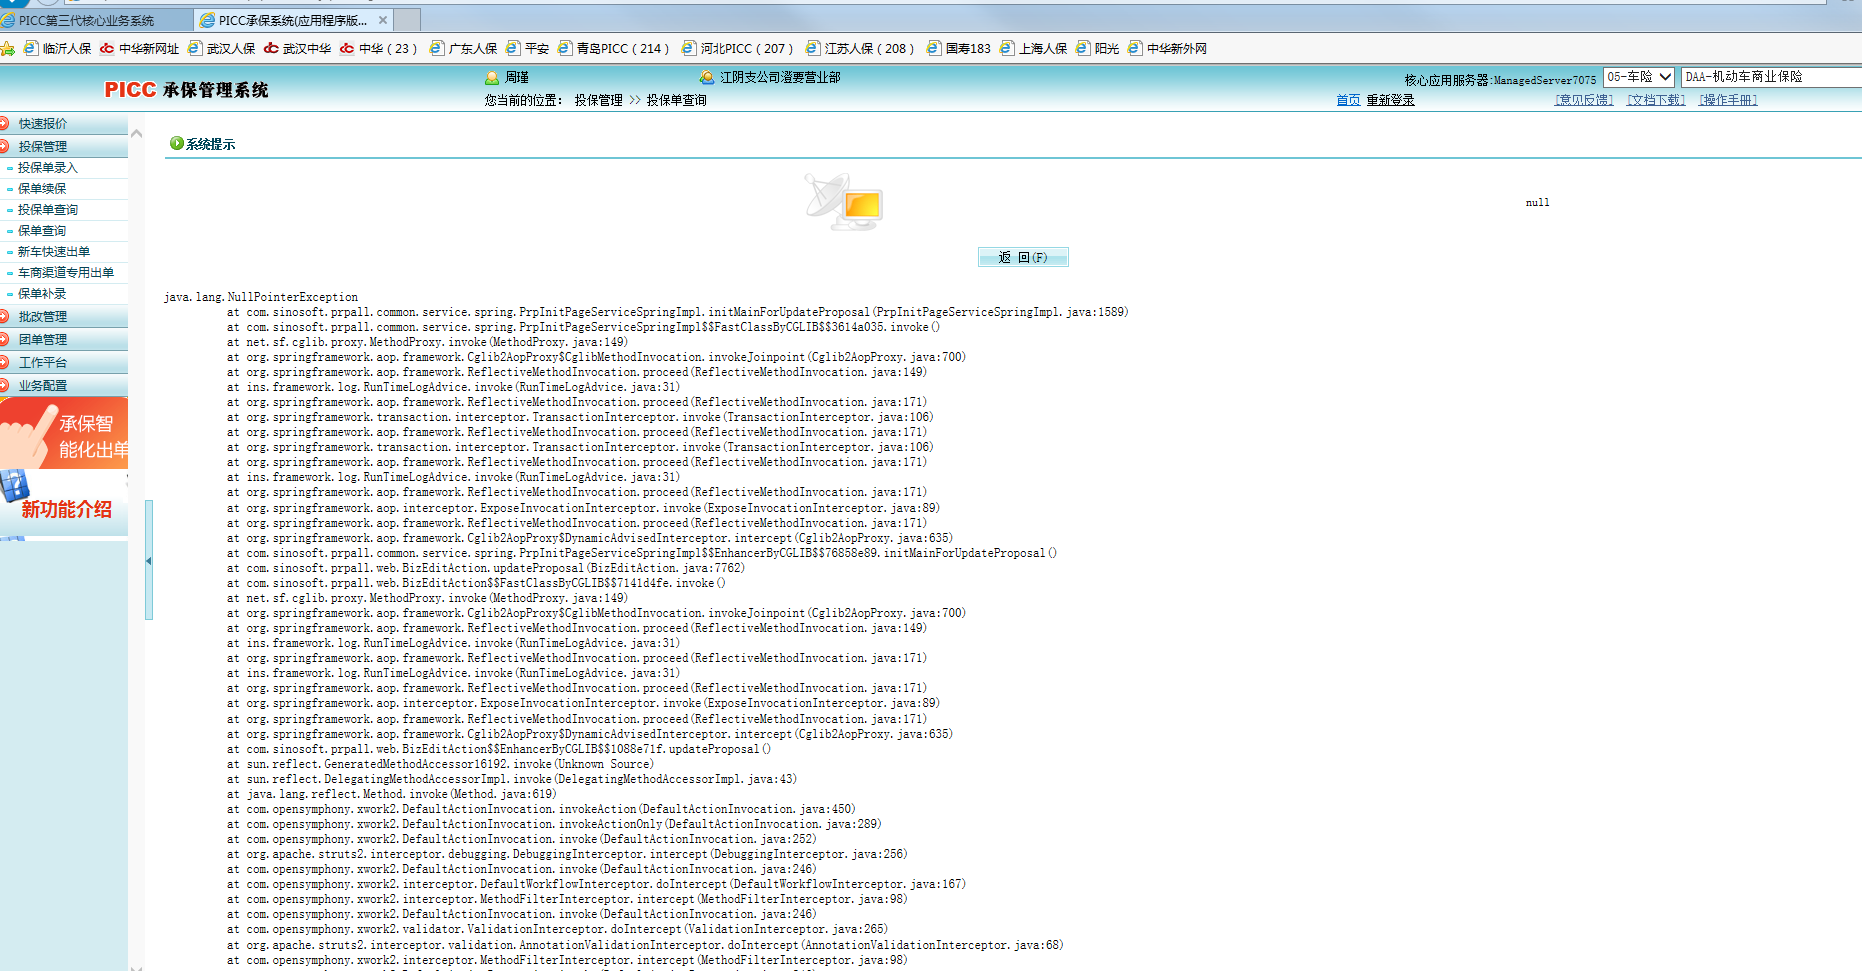The height and width of the screenshot is (971, 1862).
Task: Open the 江苏人保 (208) bookmark
Action: (860, 48)
